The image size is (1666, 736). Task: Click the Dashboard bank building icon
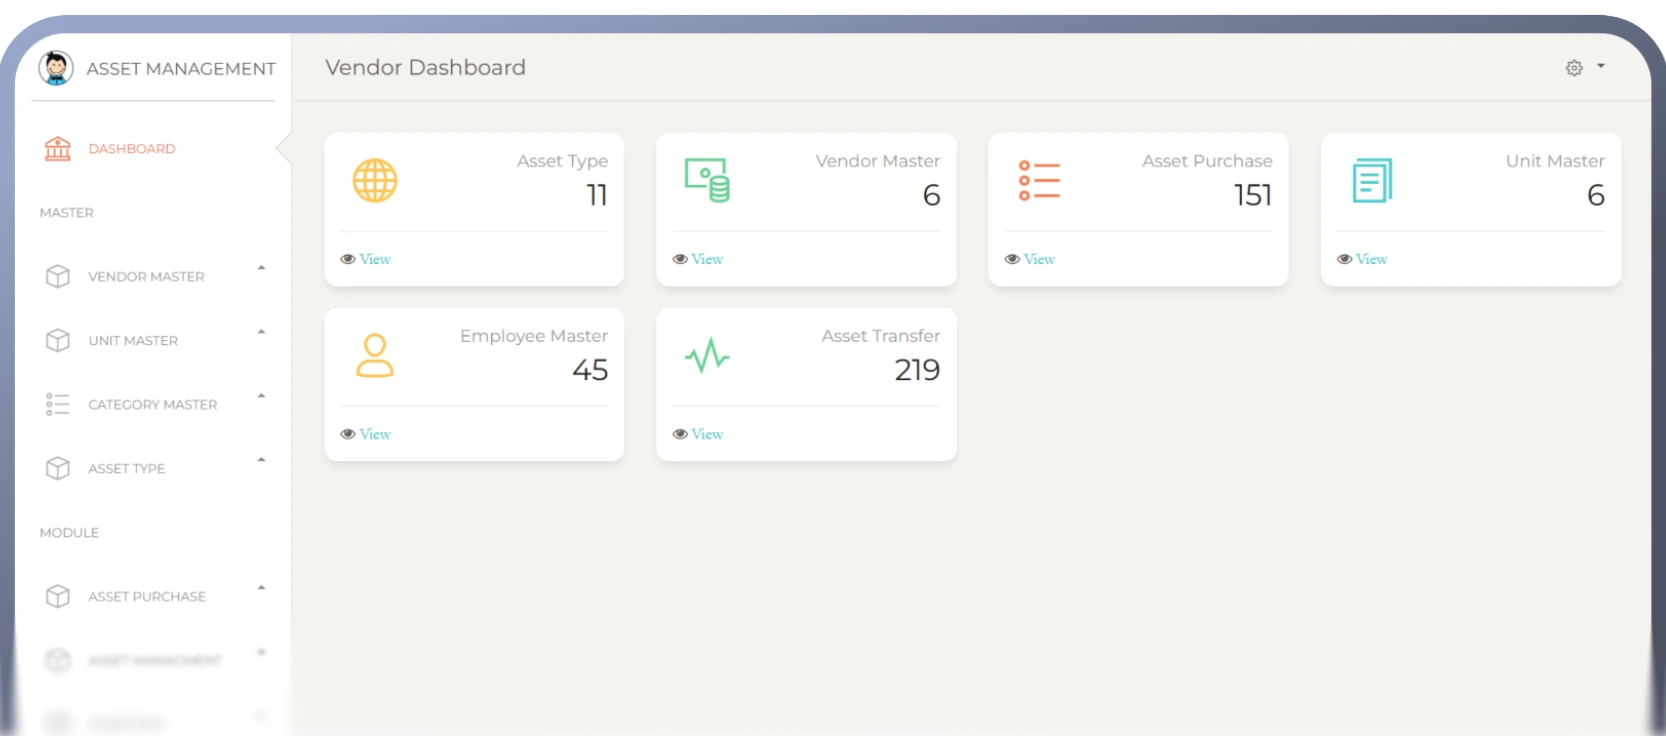pos(58,149)
